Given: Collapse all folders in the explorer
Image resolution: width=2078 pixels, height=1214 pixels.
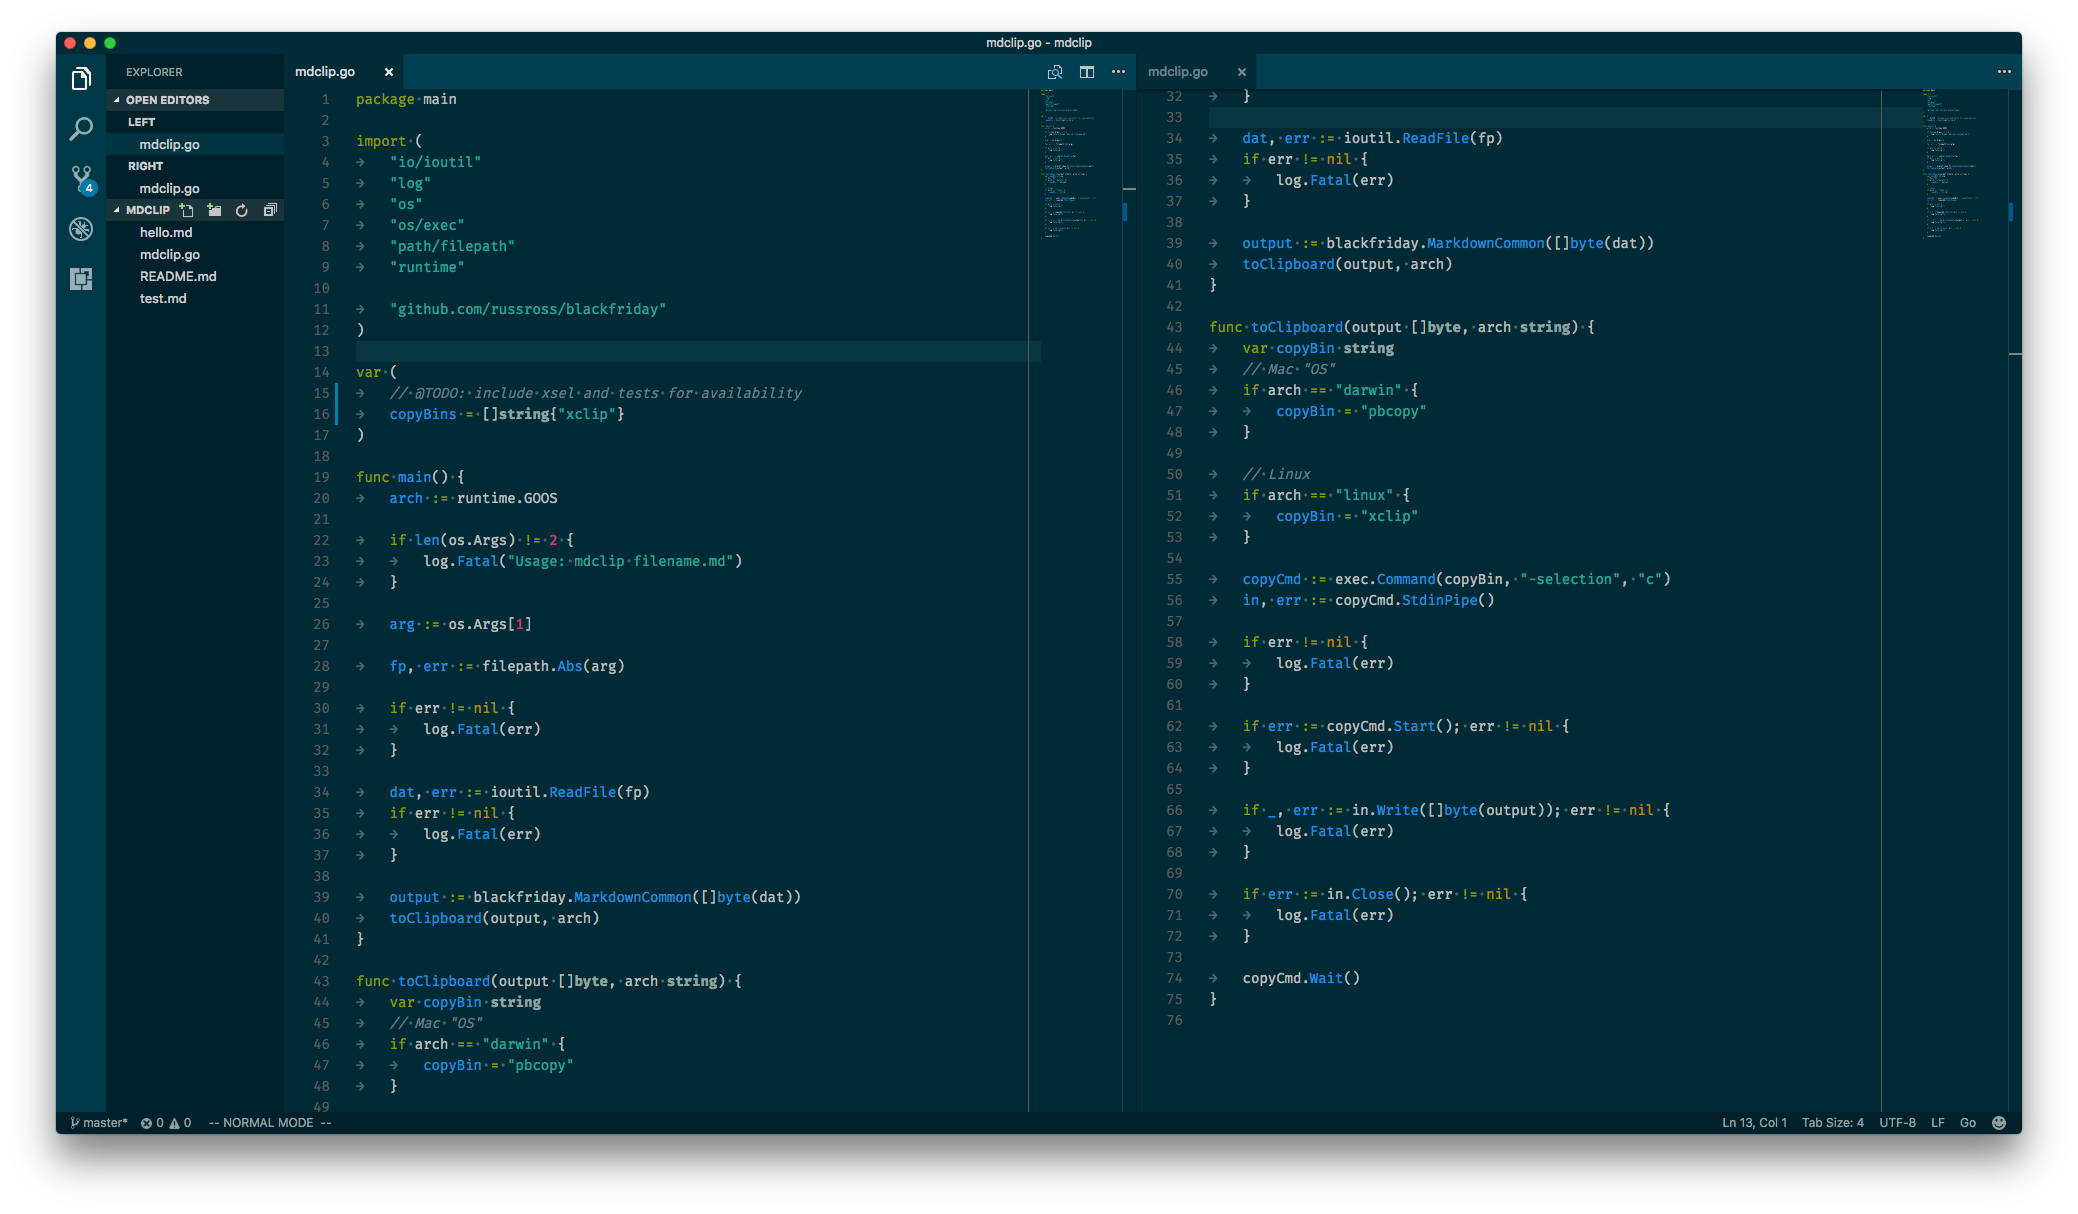Looking at the screenshot, I should tap(269, 210).
